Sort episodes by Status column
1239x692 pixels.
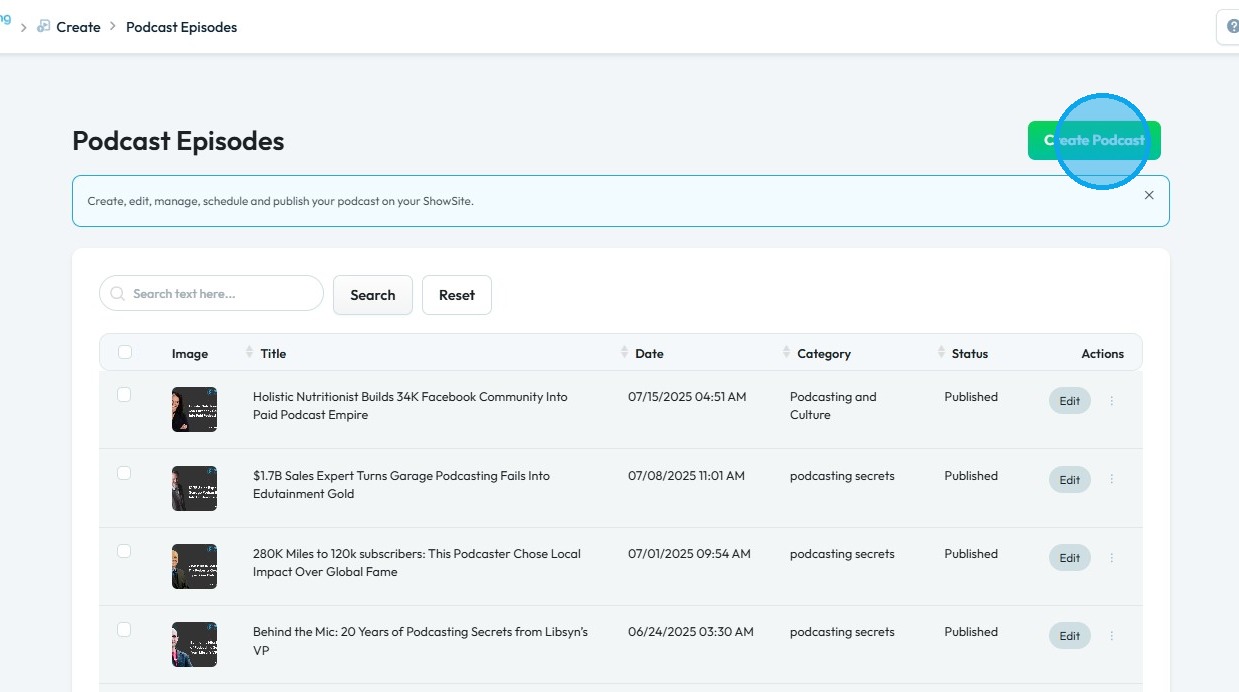click(x=942, y=353)
